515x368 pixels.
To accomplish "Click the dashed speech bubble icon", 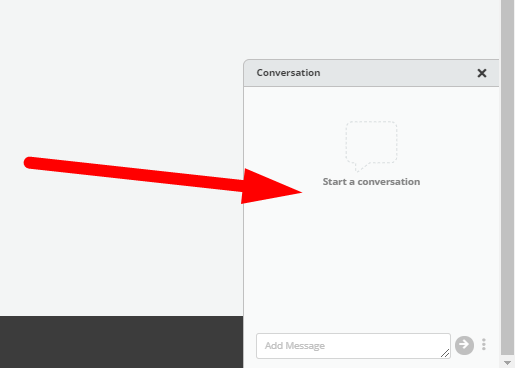I will pos(371,146).
